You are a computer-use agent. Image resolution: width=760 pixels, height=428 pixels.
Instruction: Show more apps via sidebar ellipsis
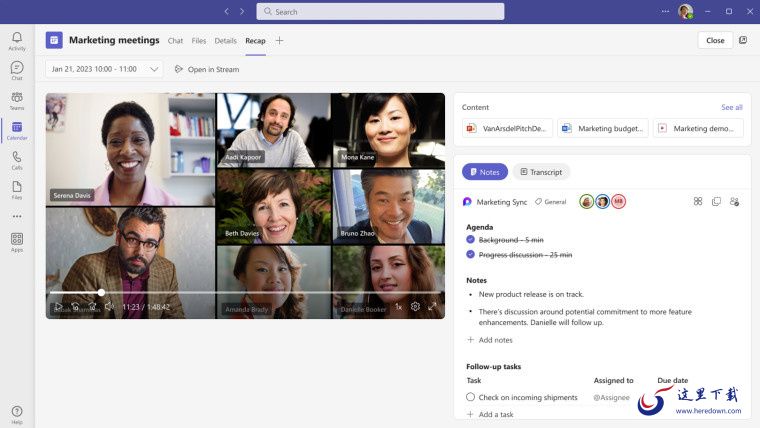17,216
